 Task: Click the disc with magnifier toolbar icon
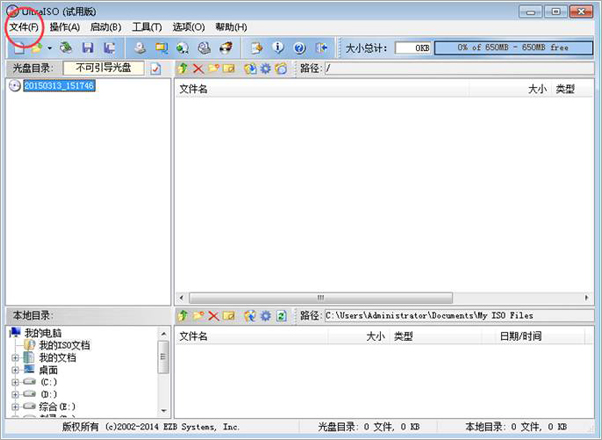coord(204,48)
